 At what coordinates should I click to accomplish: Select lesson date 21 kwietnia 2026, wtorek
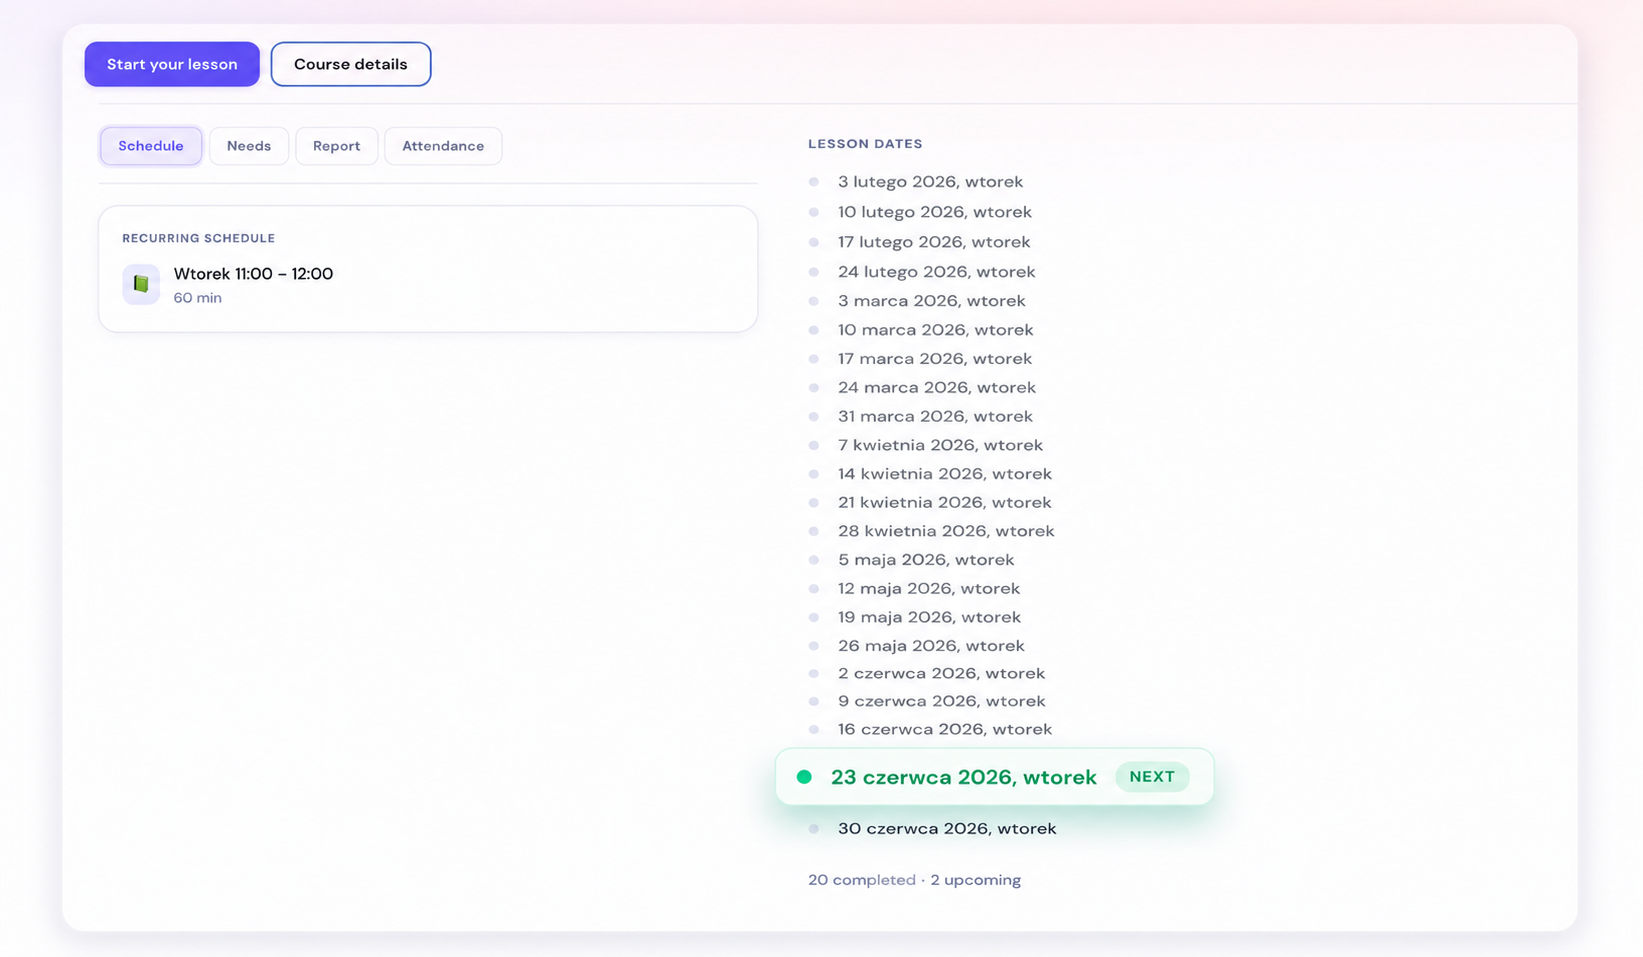pos(945,503)
